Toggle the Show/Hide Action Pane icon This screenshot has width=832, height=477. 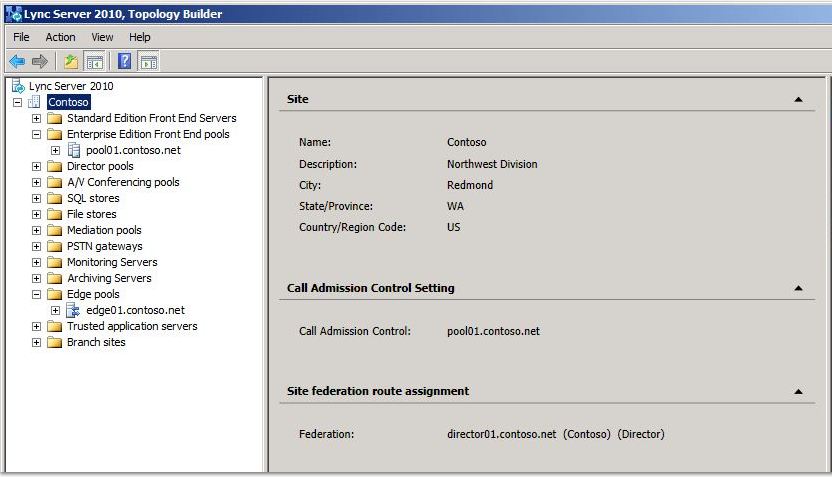[149, 62]
